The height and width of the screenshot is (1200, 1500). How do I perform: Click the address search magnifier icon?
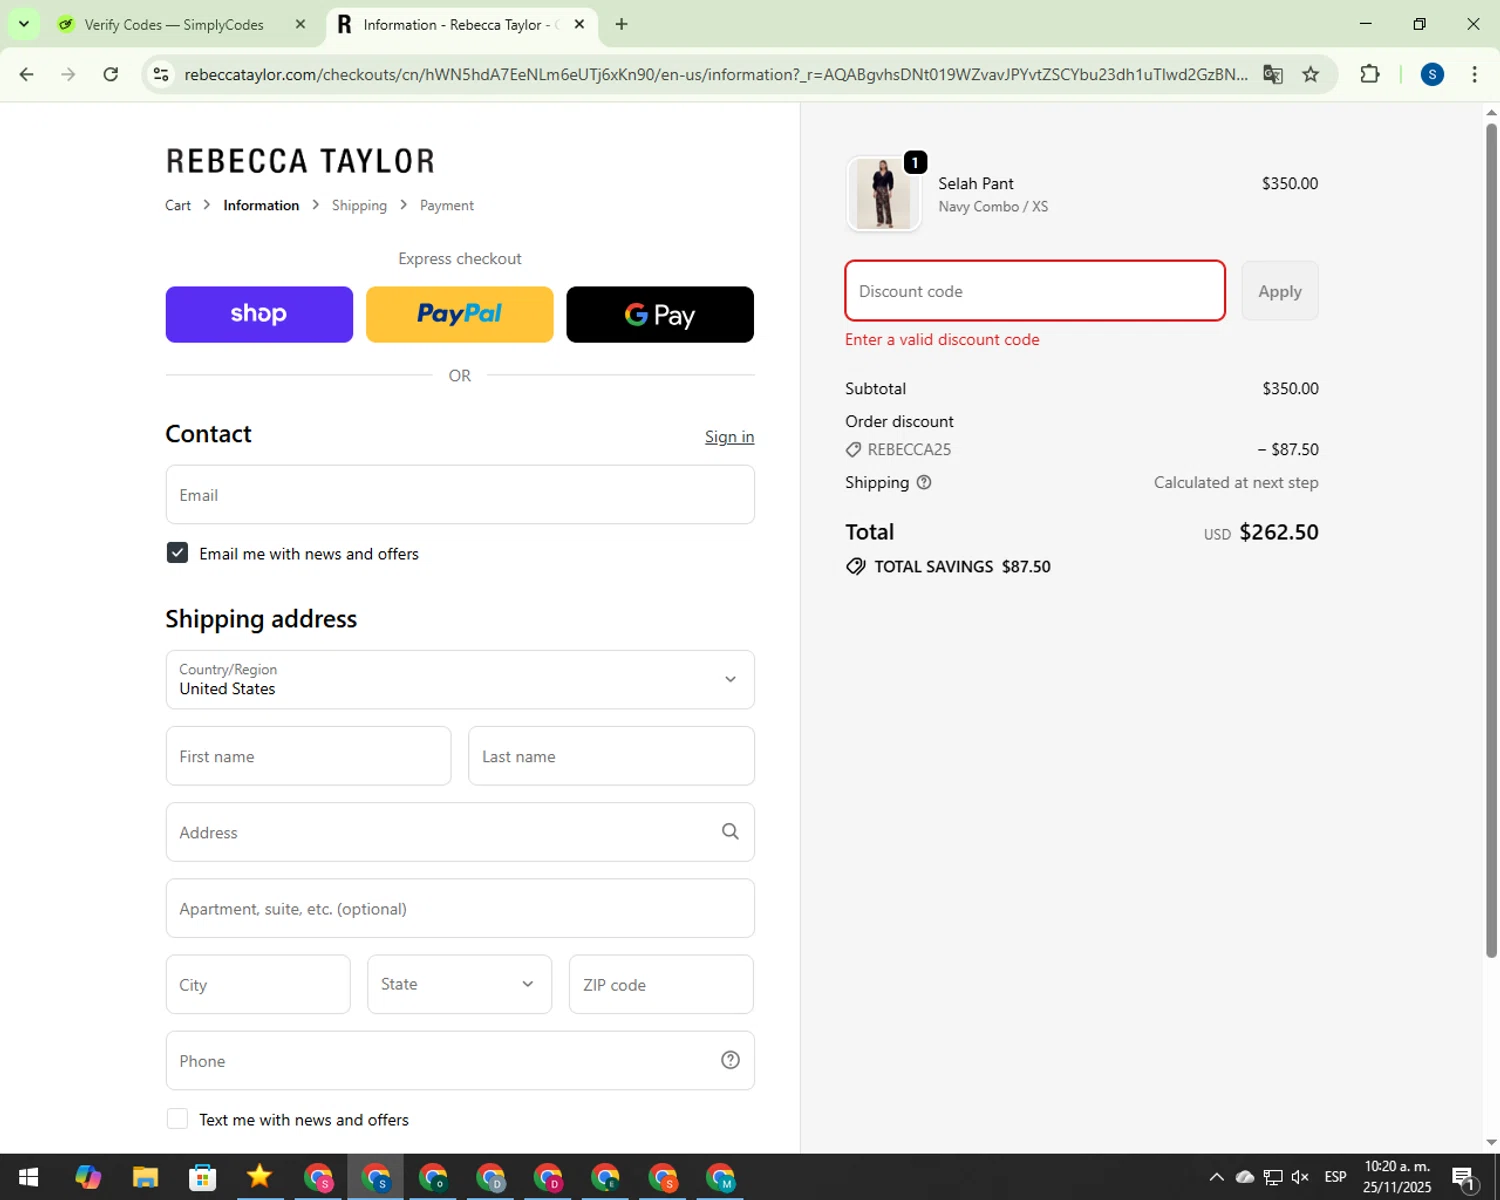730,832
